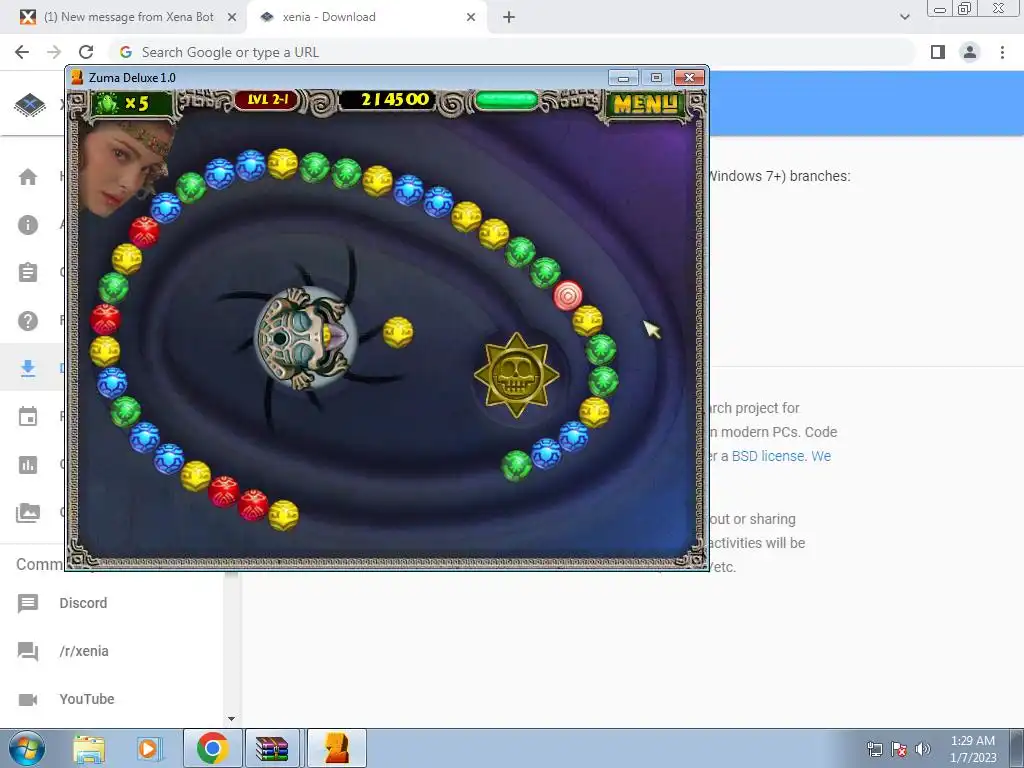Open WinRAR from the taskbar
Viewport: 1024px width, 768px height.
coord(272,748)
